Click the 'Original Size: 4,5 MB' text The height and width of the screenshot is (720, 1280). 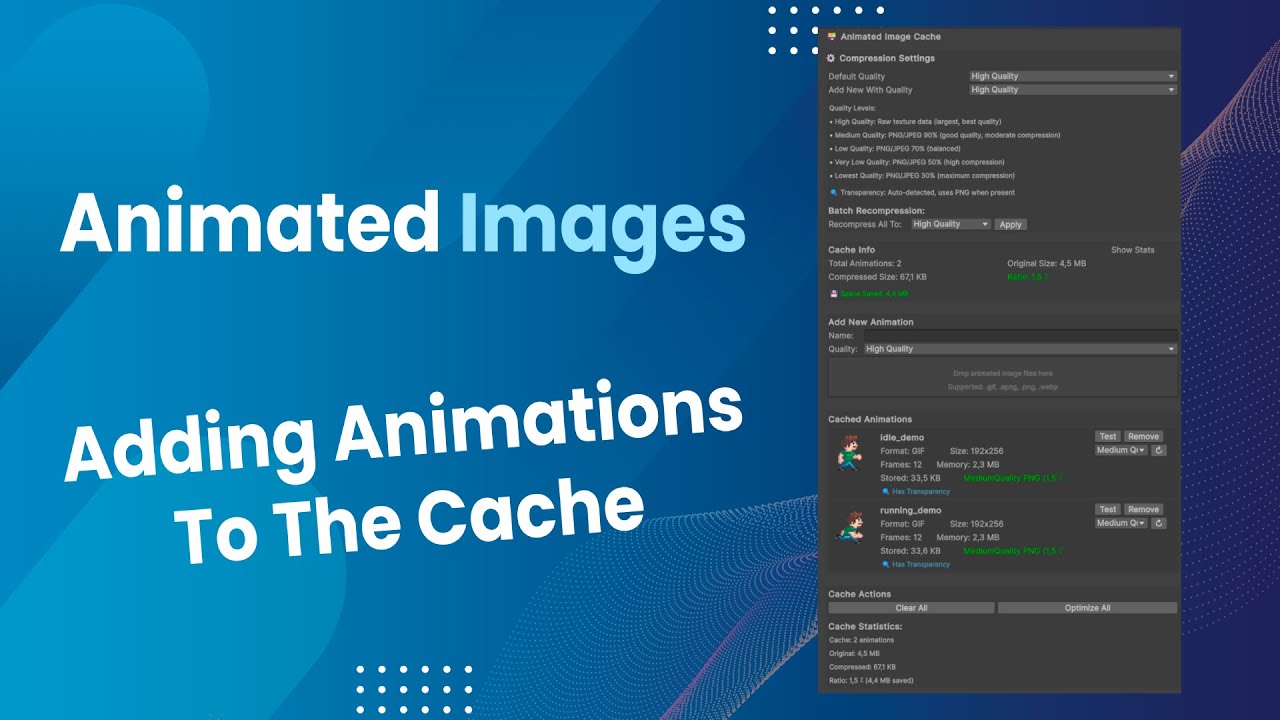1046,263
